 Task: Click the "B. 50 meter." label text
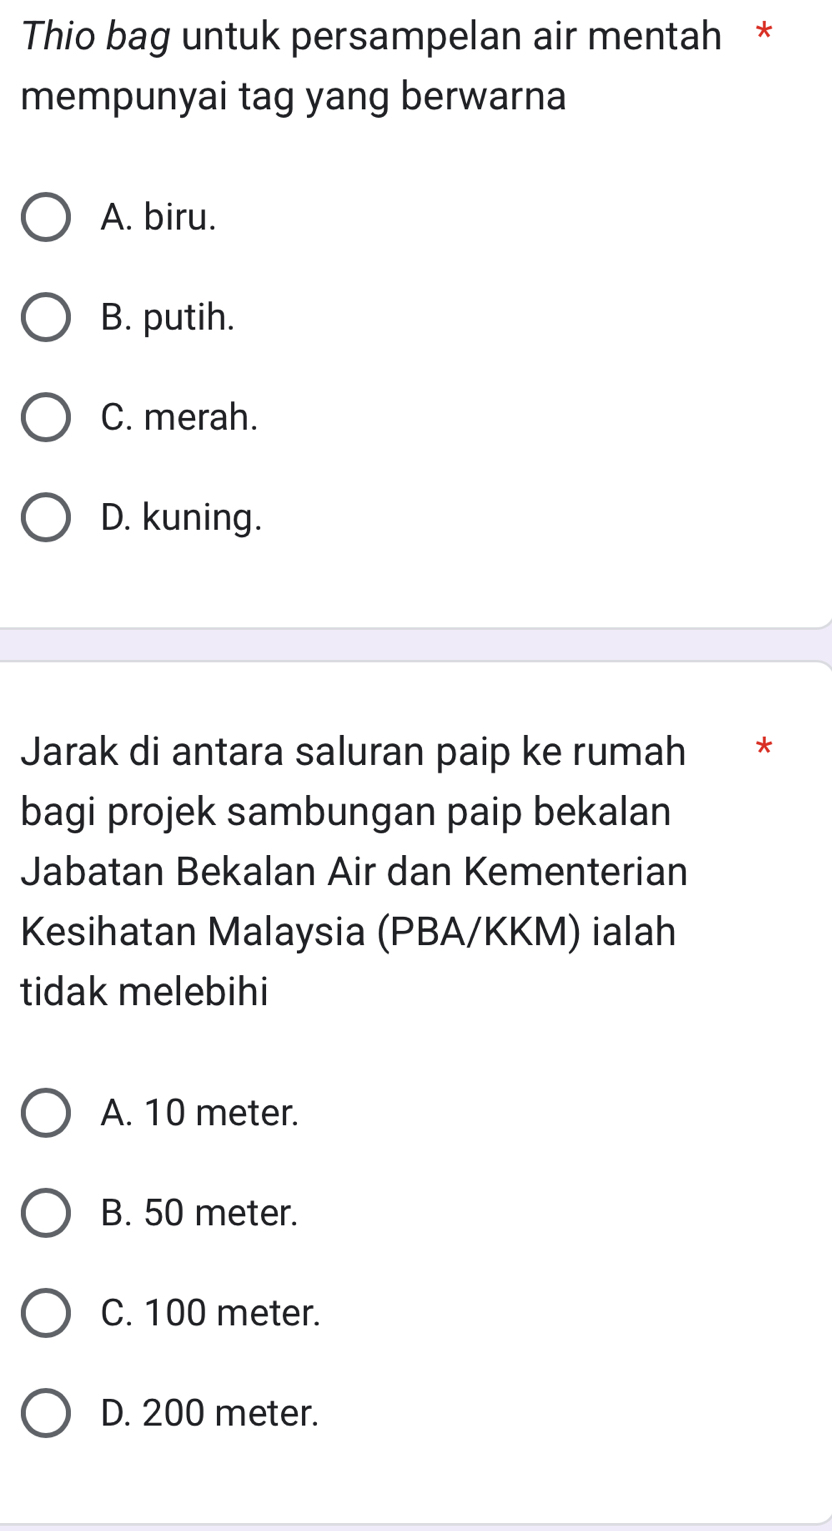coord(200,1213)
